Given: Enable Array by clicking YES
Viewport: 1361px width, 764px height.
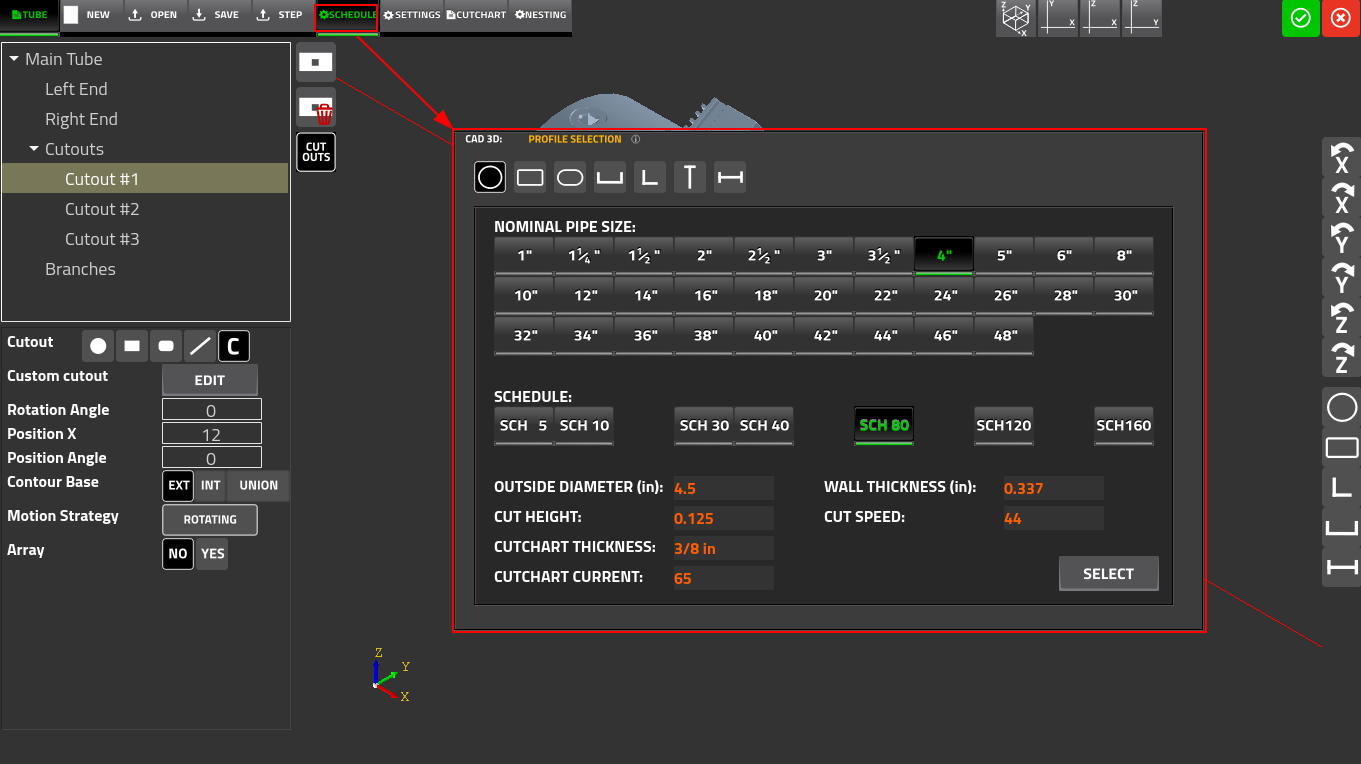Looking at the screenshot, I should coord(212,553).
